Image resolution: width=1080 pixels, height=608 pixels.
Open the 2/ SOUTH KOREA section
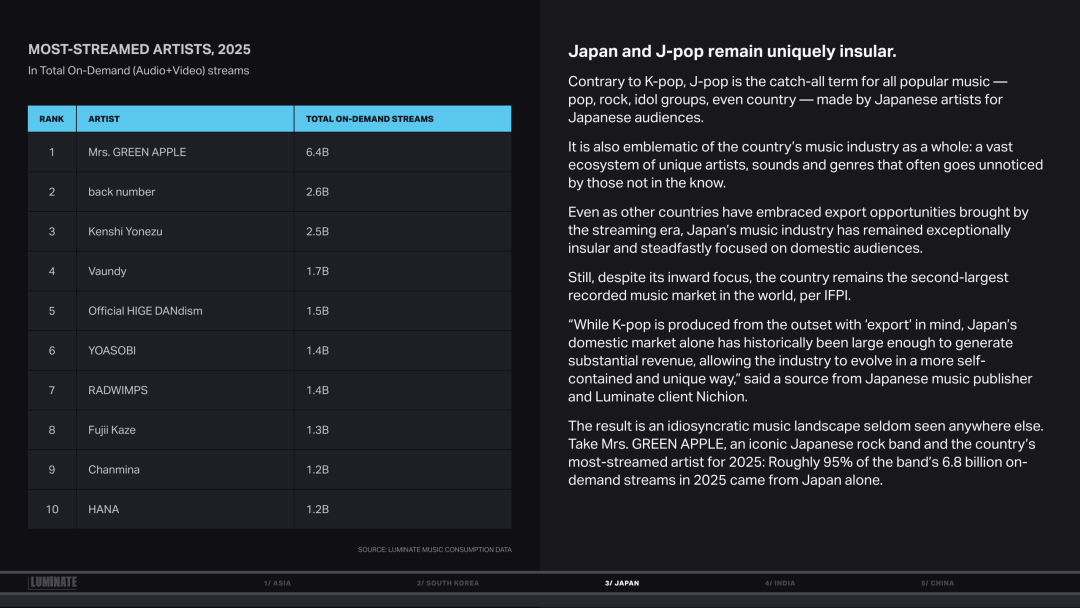tap(447, 583)
